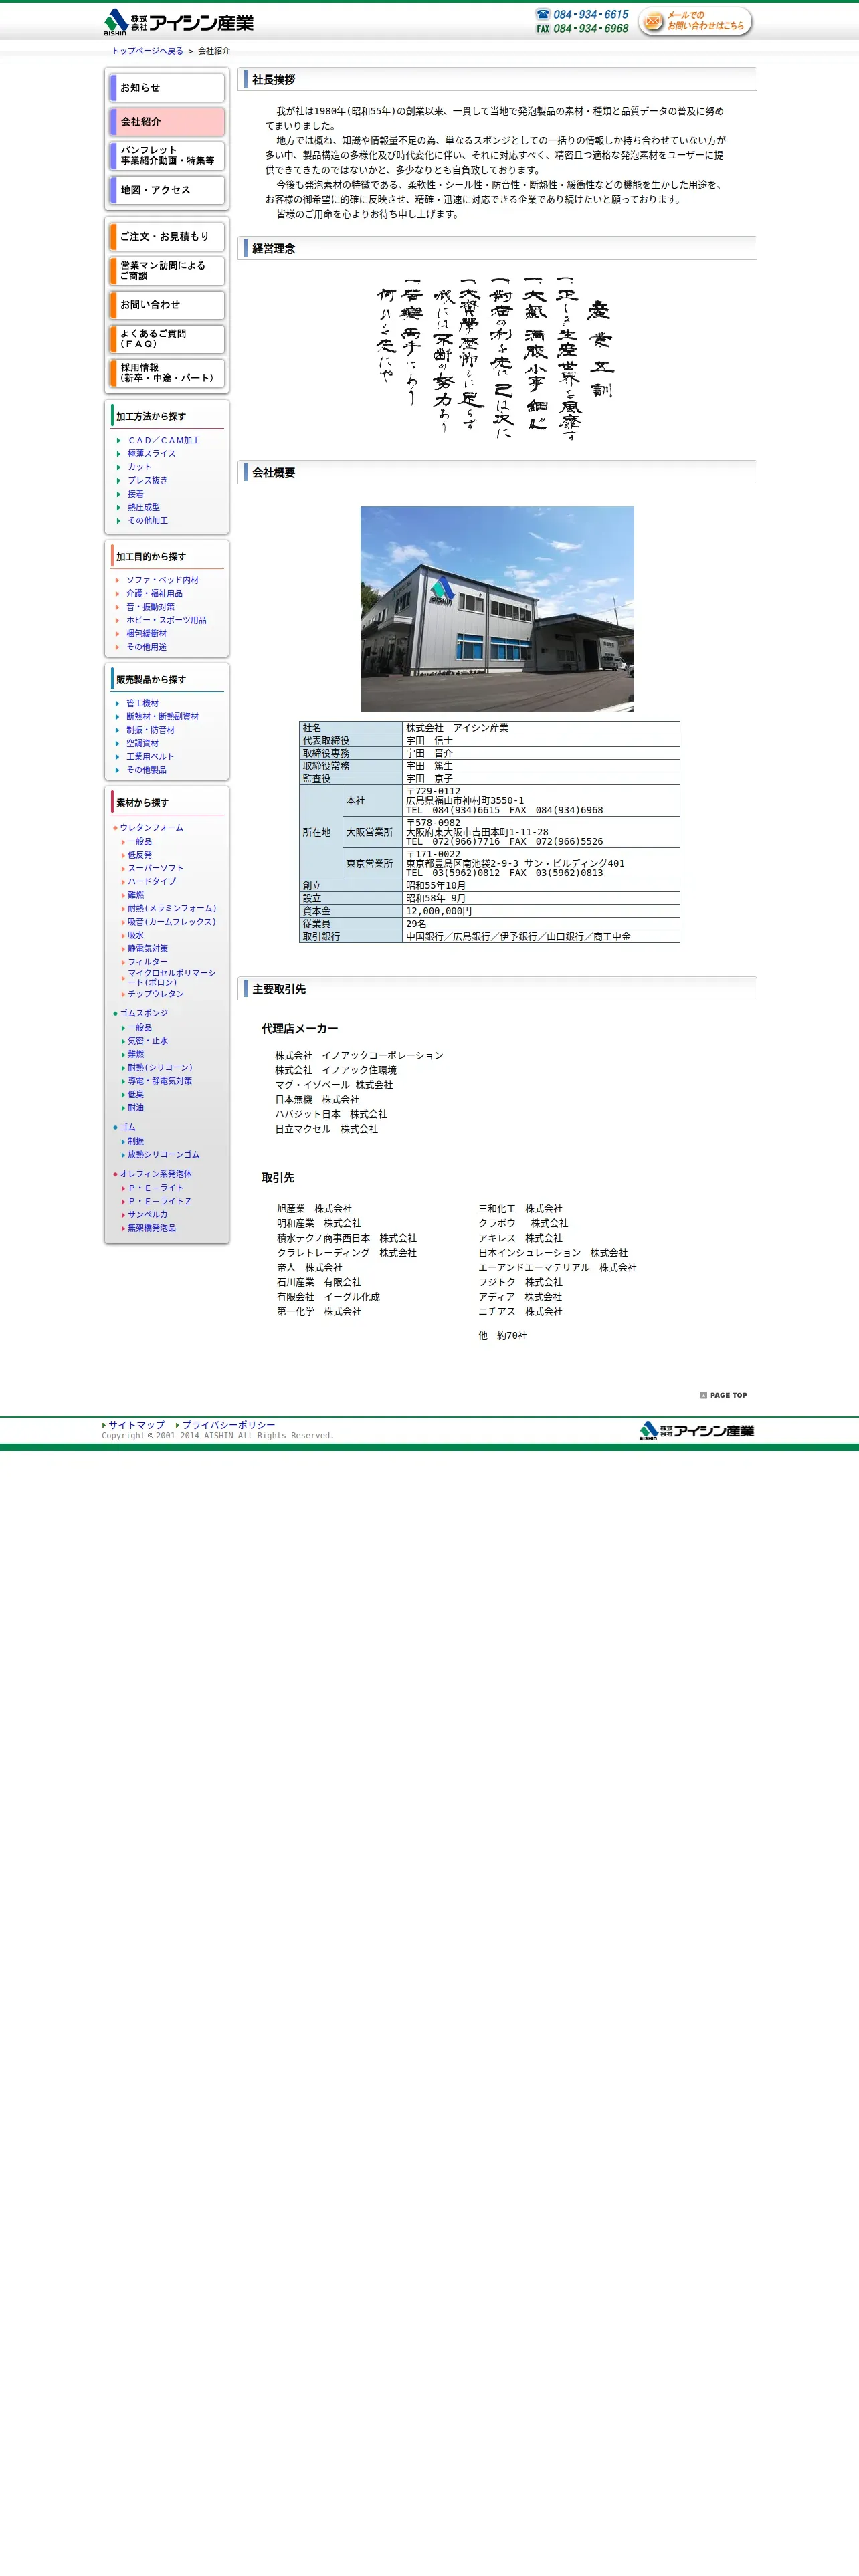This screenshot has width=859, height=2576.
Task: Open the mail inquiry button in the header
Action: tap(695, 21)
